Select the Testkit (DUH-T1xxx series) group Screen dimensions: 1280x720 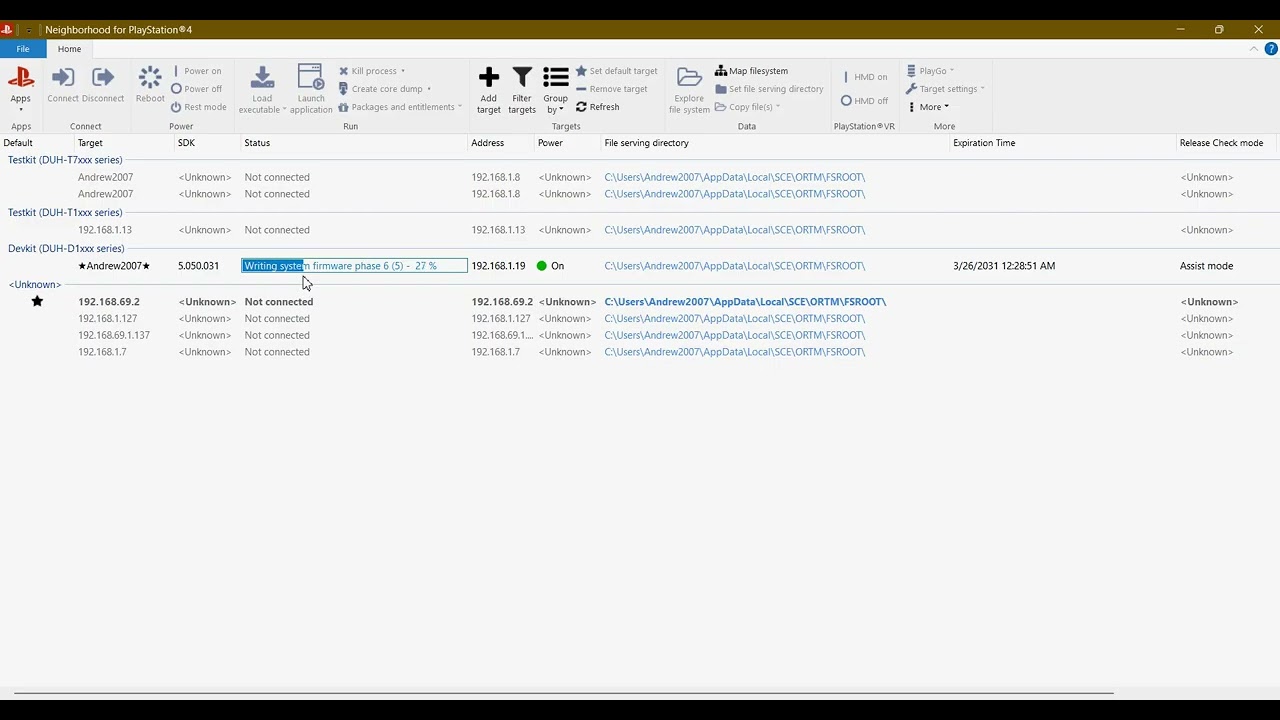click(x=65, y=213)
